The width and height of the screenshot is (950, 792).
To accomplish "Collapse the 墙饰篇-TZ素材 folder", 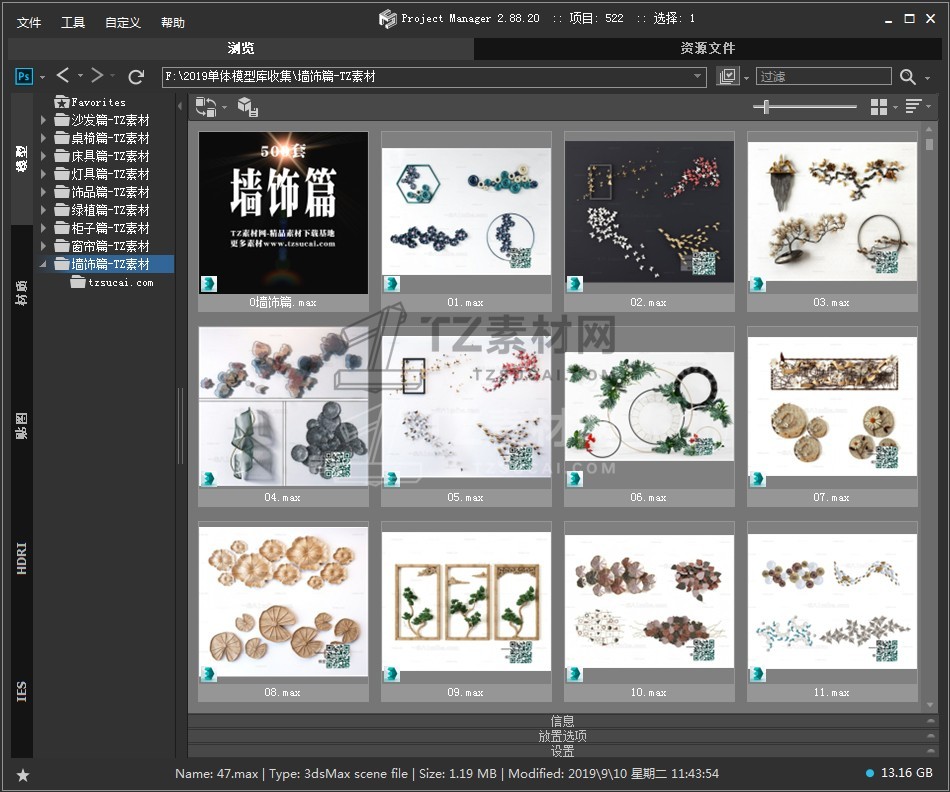I will pos(43,265).
